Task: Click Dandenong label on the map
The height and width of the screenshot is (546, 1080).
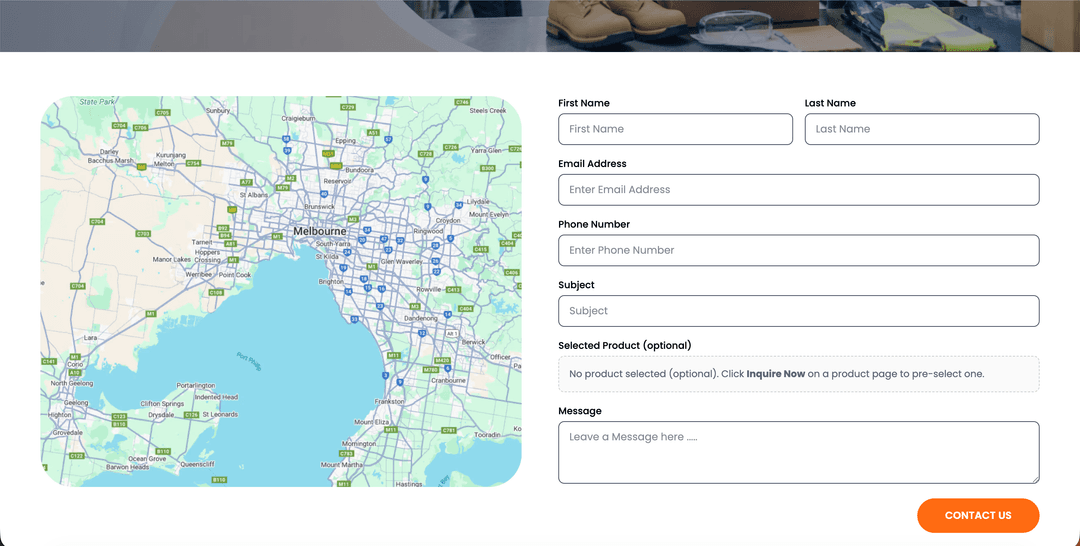Action: [420, 319]
